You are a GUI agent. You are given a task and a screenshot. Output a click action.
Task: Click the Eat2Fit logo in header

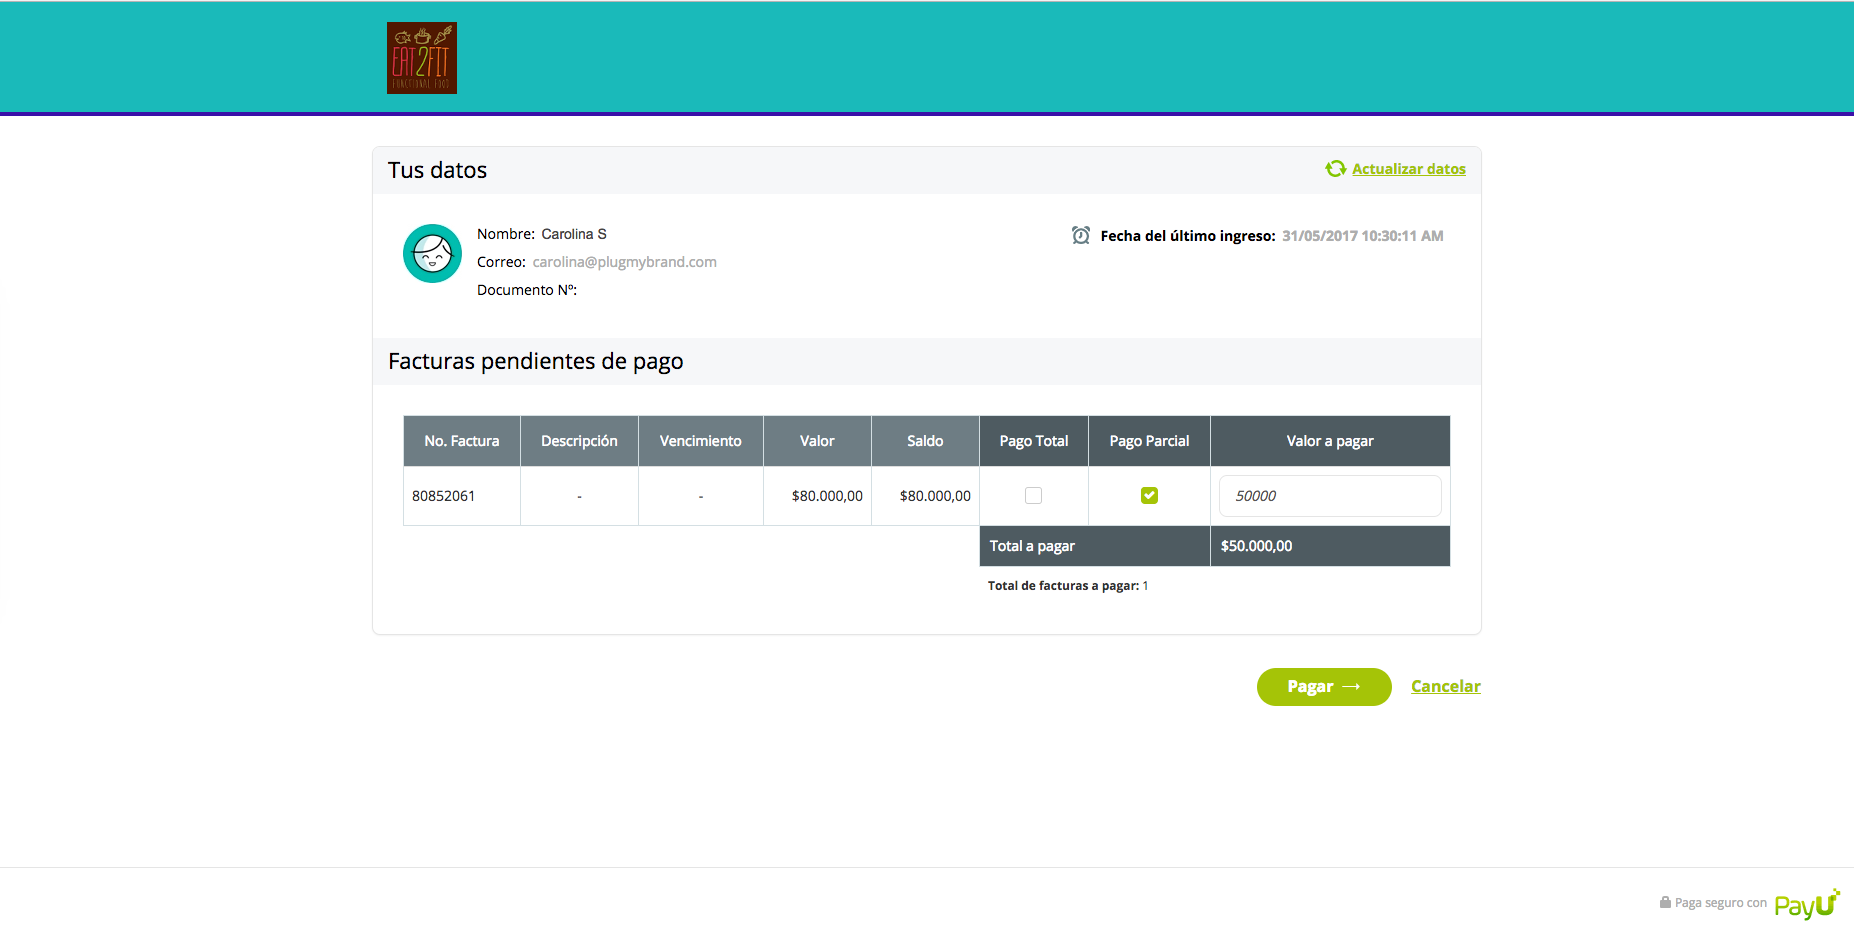coord(421,58)
